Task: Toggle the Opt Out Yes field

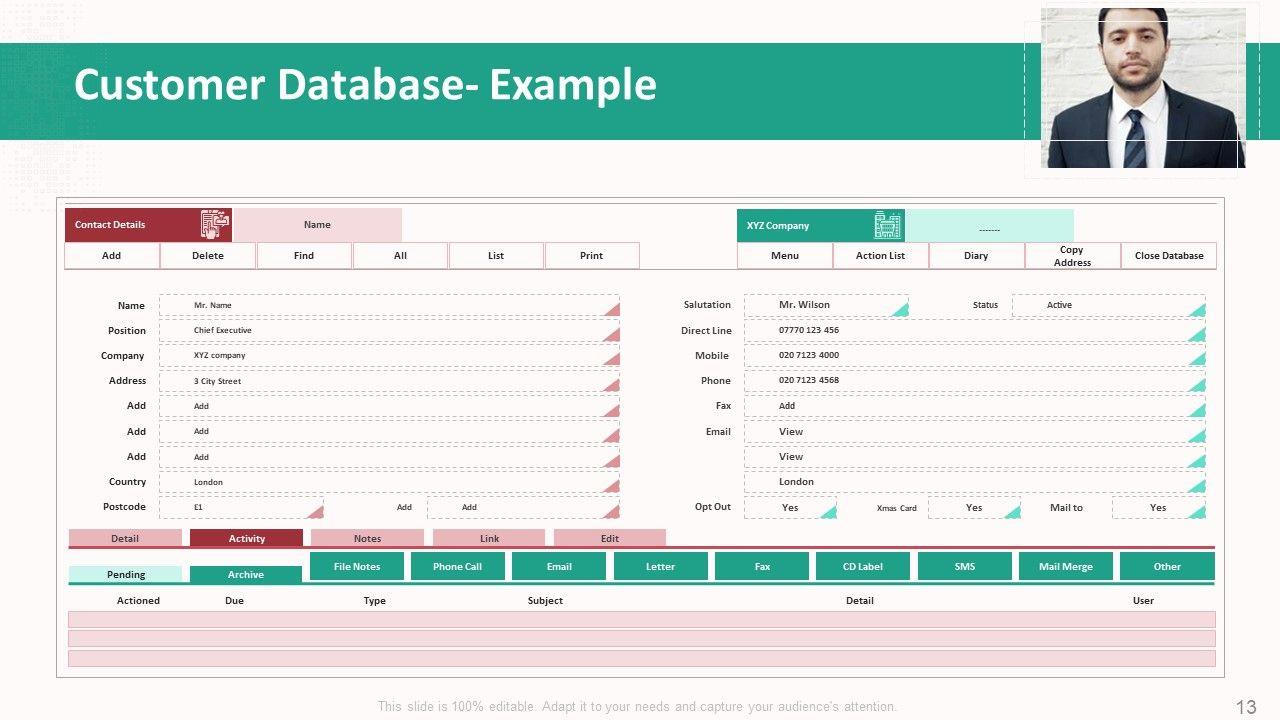Action: 790,508
